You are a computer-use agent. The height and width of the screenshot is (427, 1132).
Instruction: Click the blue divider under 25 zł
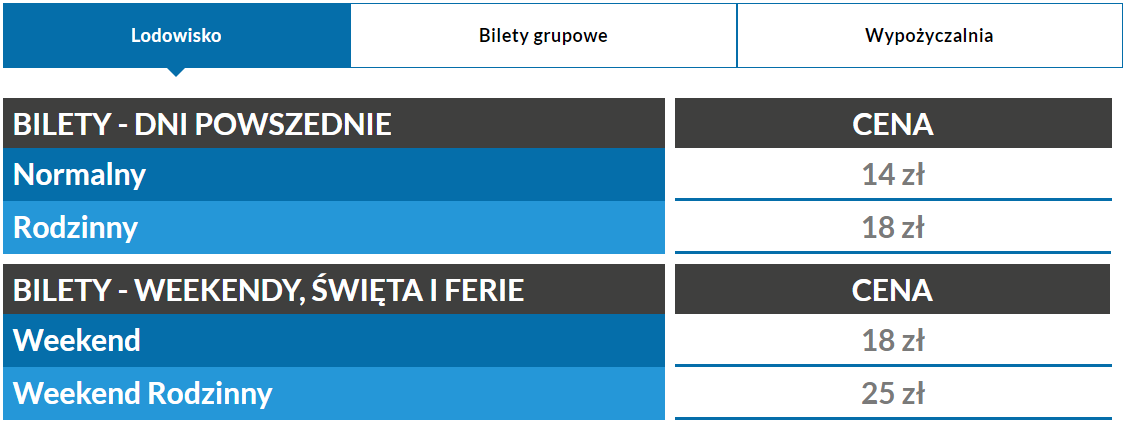pos(893,417)
